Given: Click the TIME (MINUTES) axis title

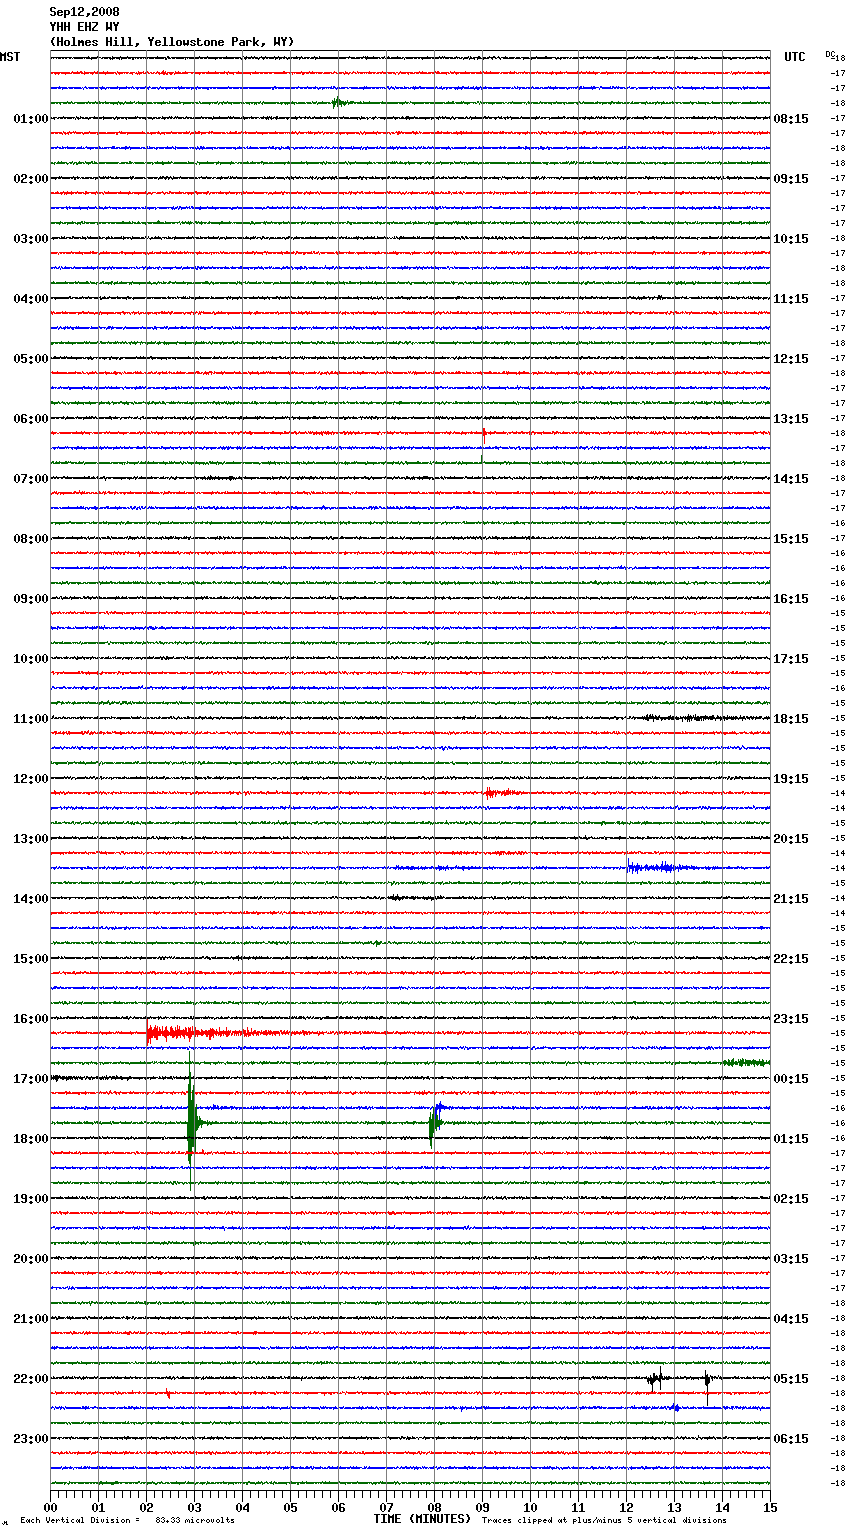Looking at the screenshot, I should pos(422,1519).
